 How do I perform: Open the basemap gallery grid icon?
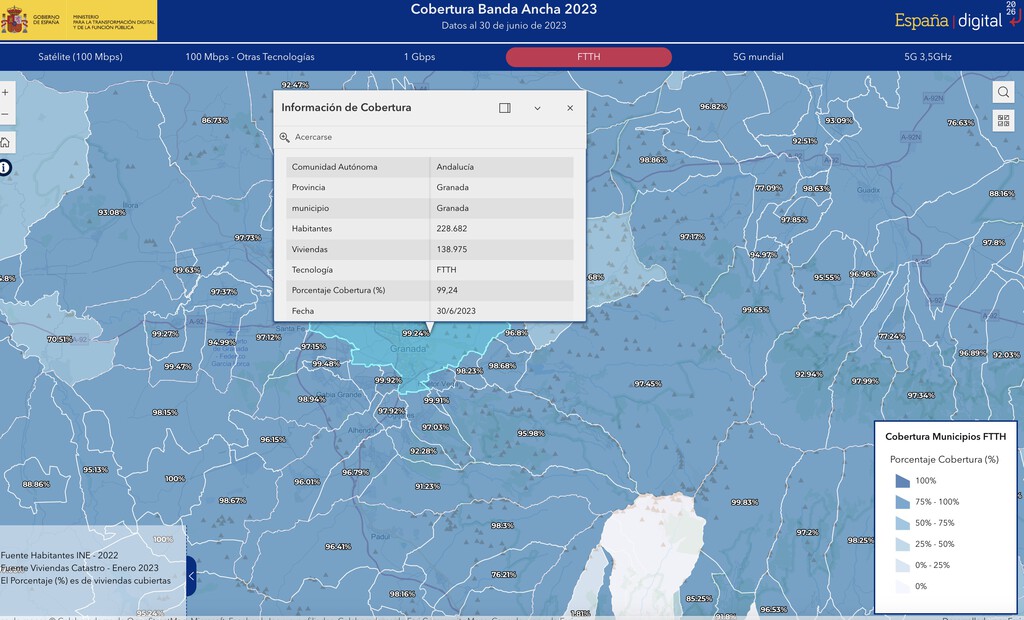[1003, 121]
